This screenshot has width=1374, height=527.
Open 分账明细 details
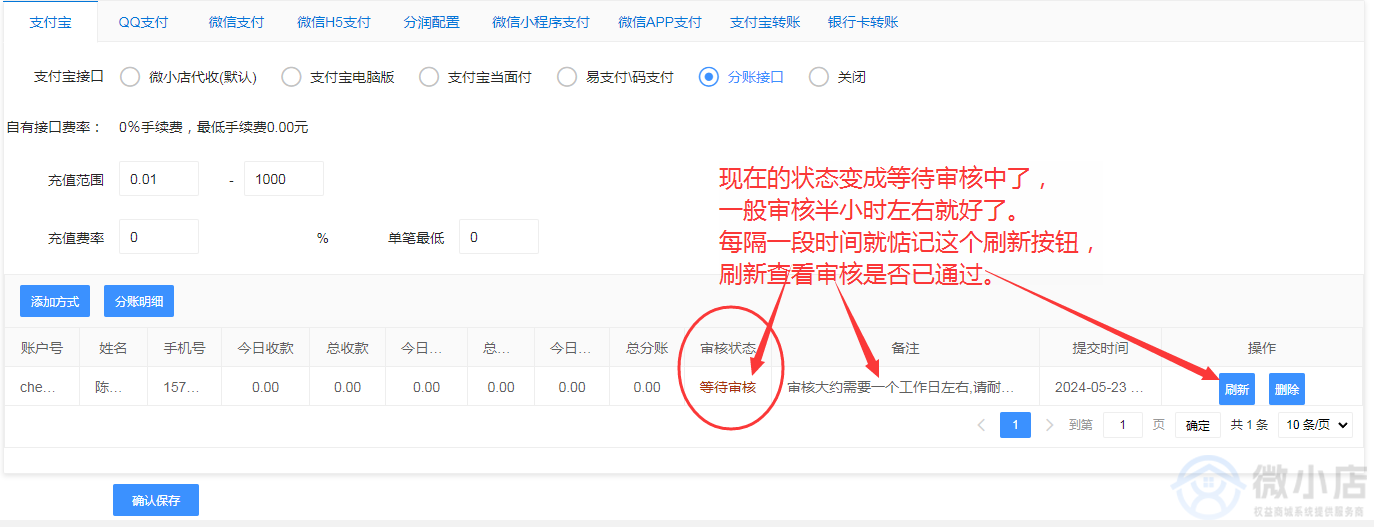139,301
